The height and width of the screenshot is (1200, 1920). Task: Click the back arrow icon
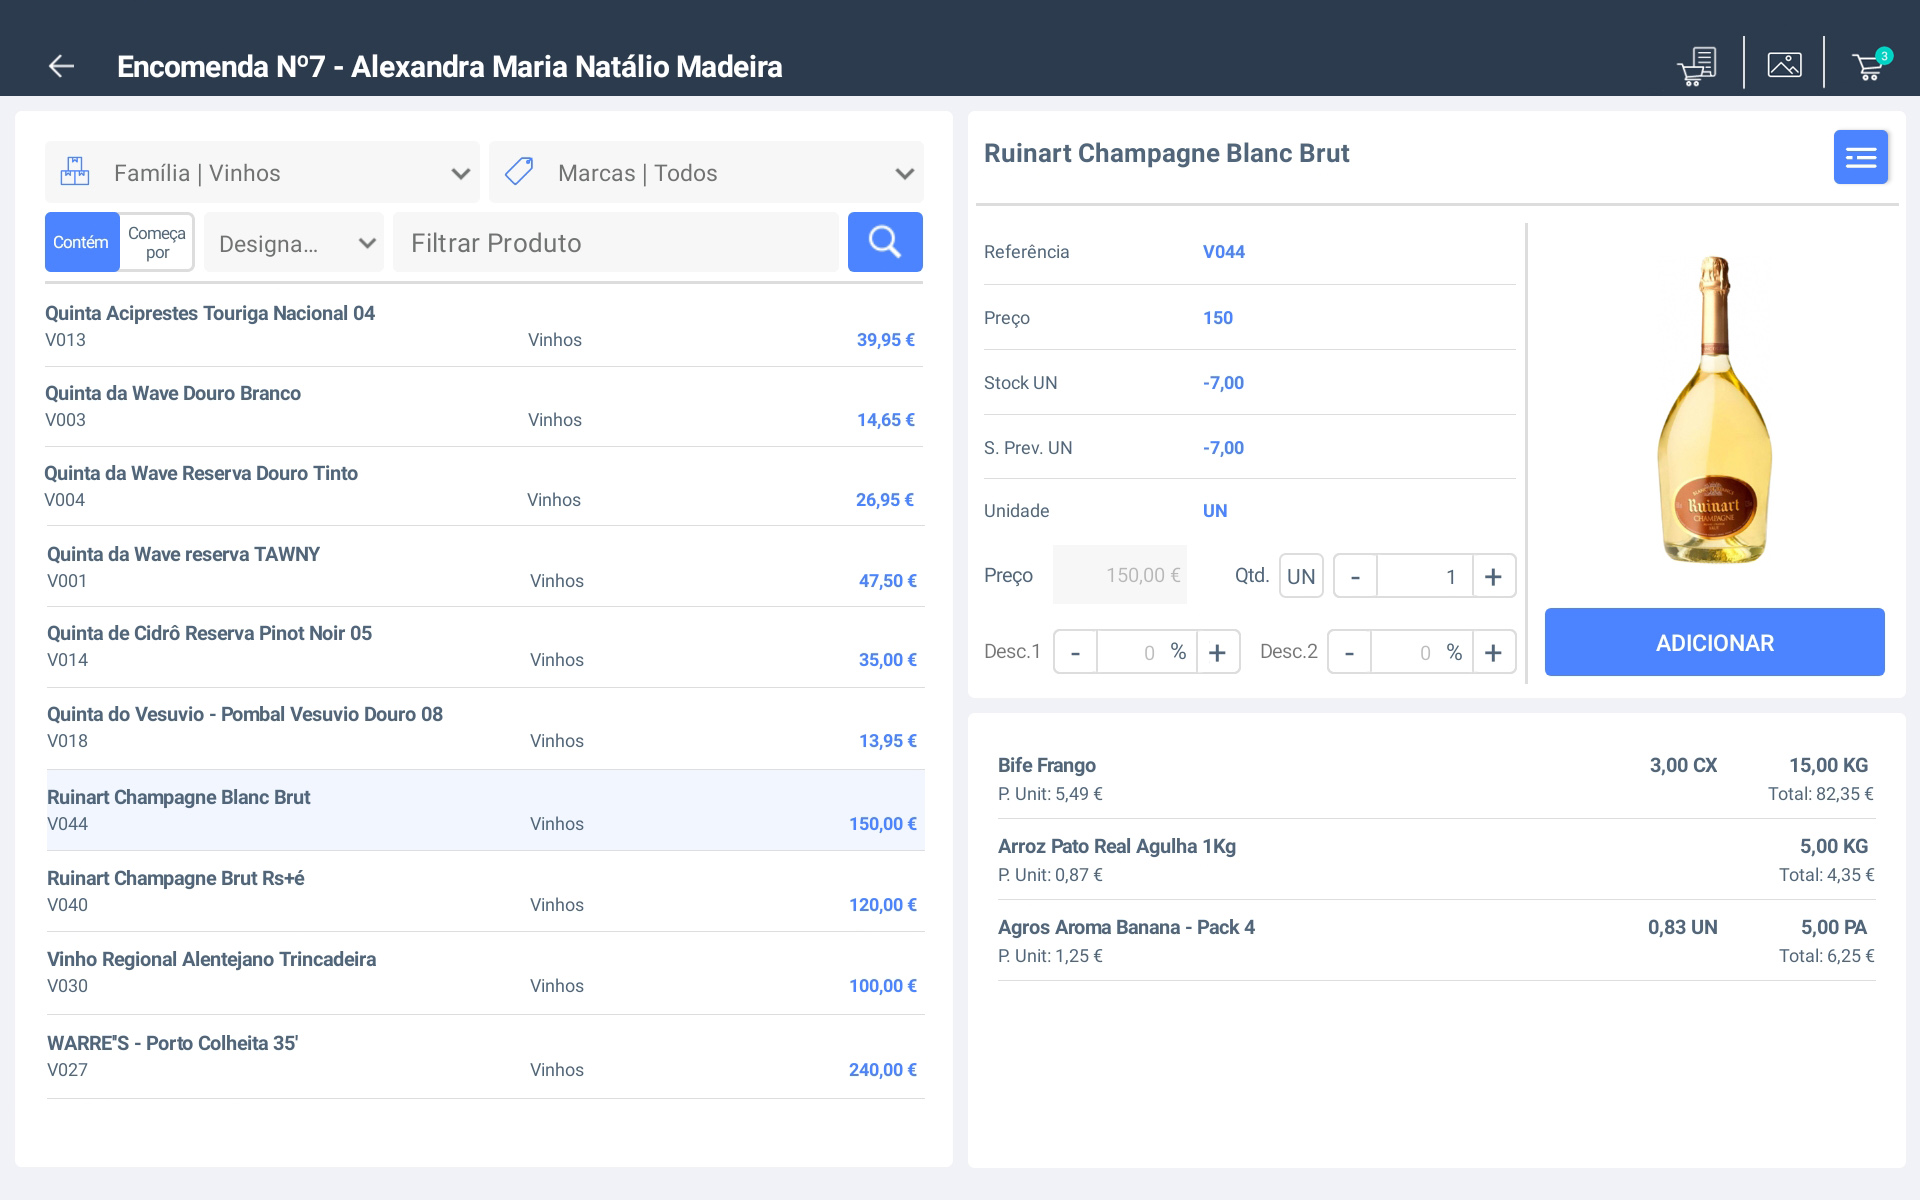point(62,67)
